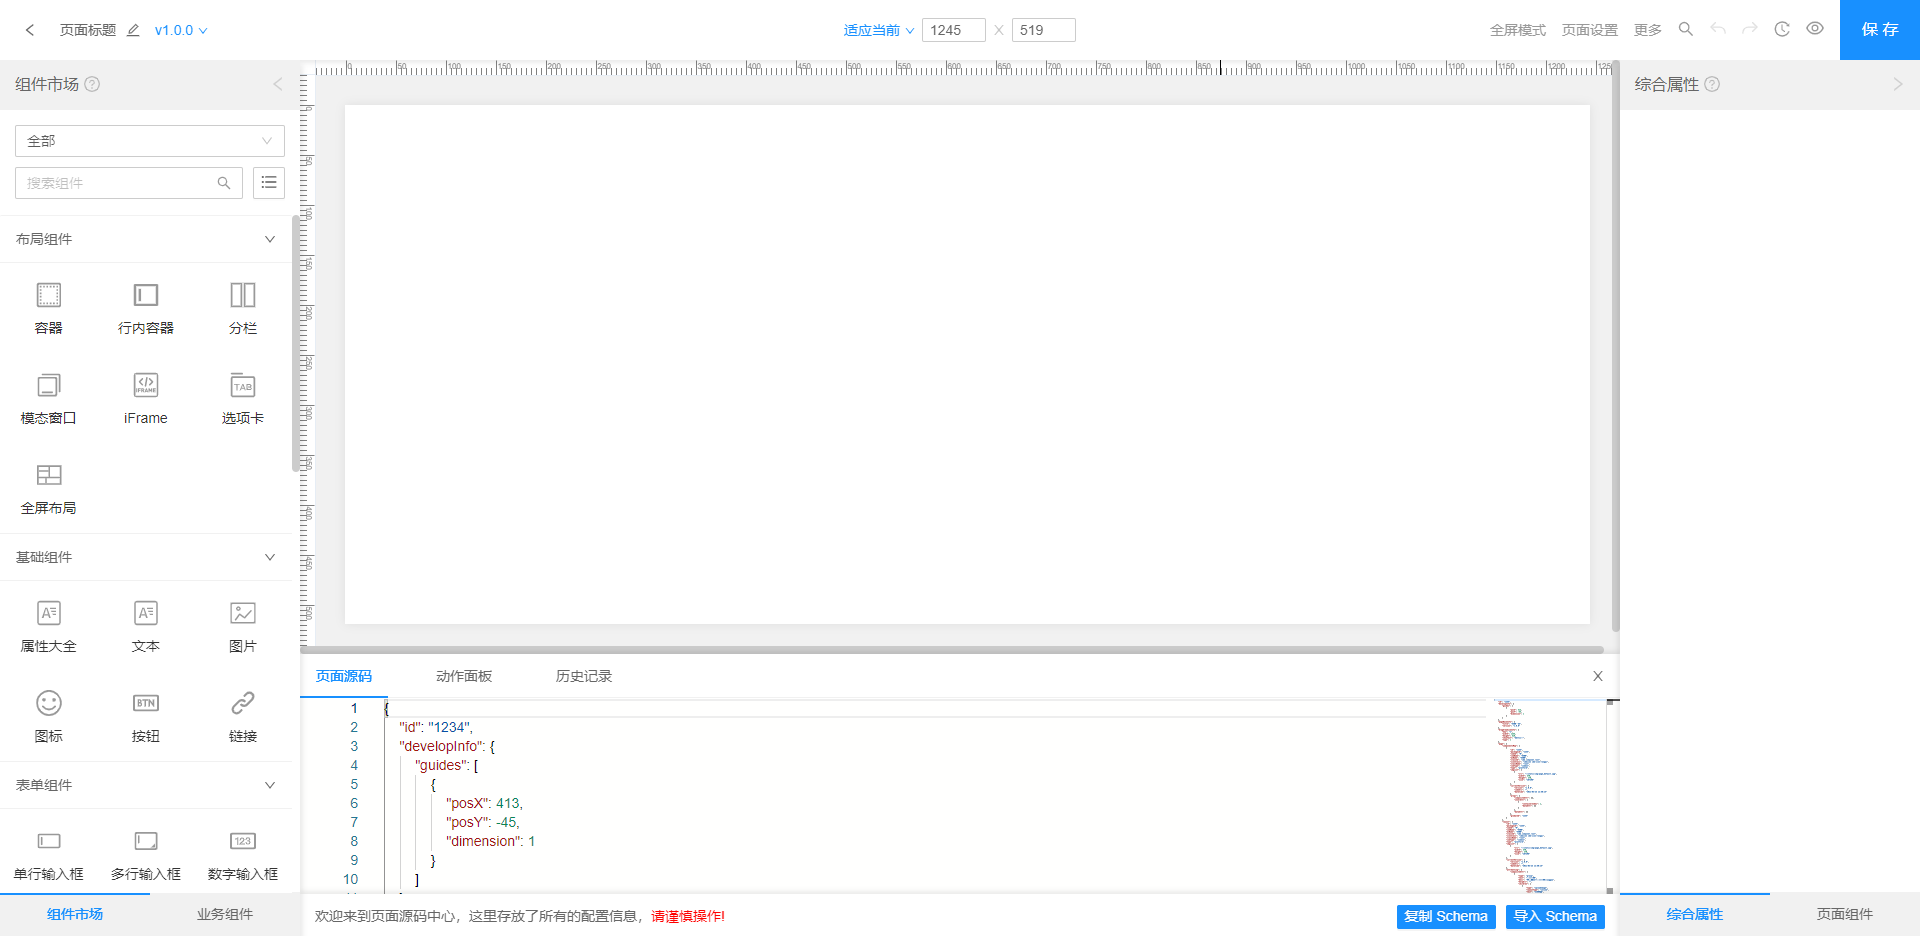The height and width of the screenshot is (936, 1920).
Task: Select the 数字输入框 number input component
Action: coord(243,854)
